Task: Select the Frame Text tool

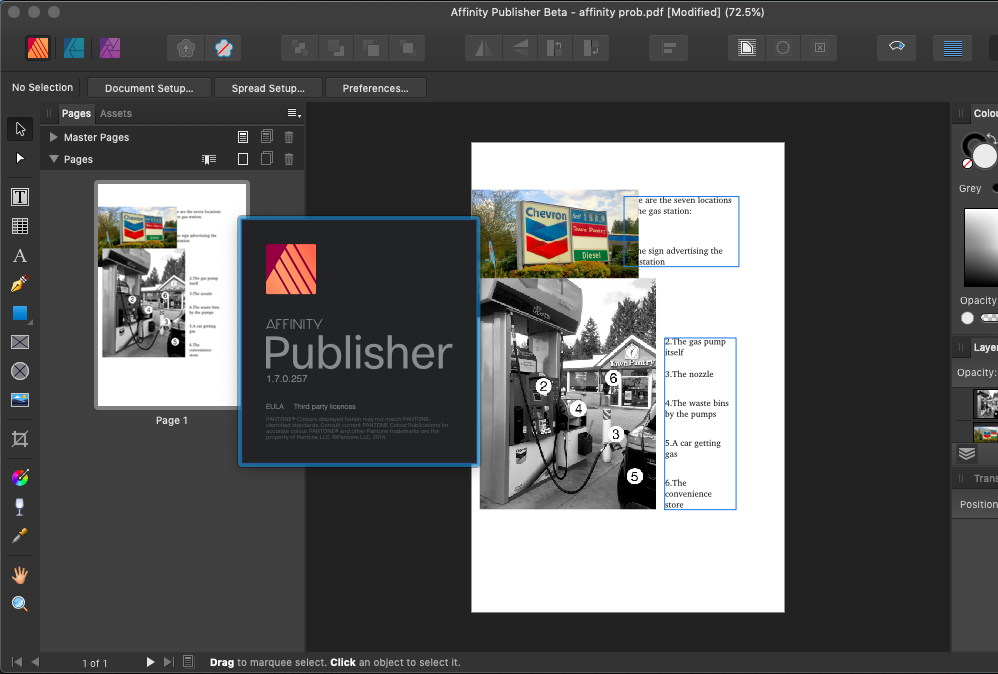Action: 20,197
